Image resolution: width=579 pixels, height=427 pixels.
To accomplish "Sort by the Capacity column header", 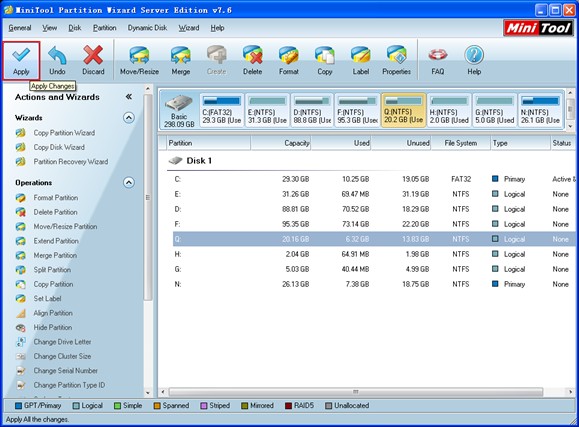I will [x=281, y=143].
